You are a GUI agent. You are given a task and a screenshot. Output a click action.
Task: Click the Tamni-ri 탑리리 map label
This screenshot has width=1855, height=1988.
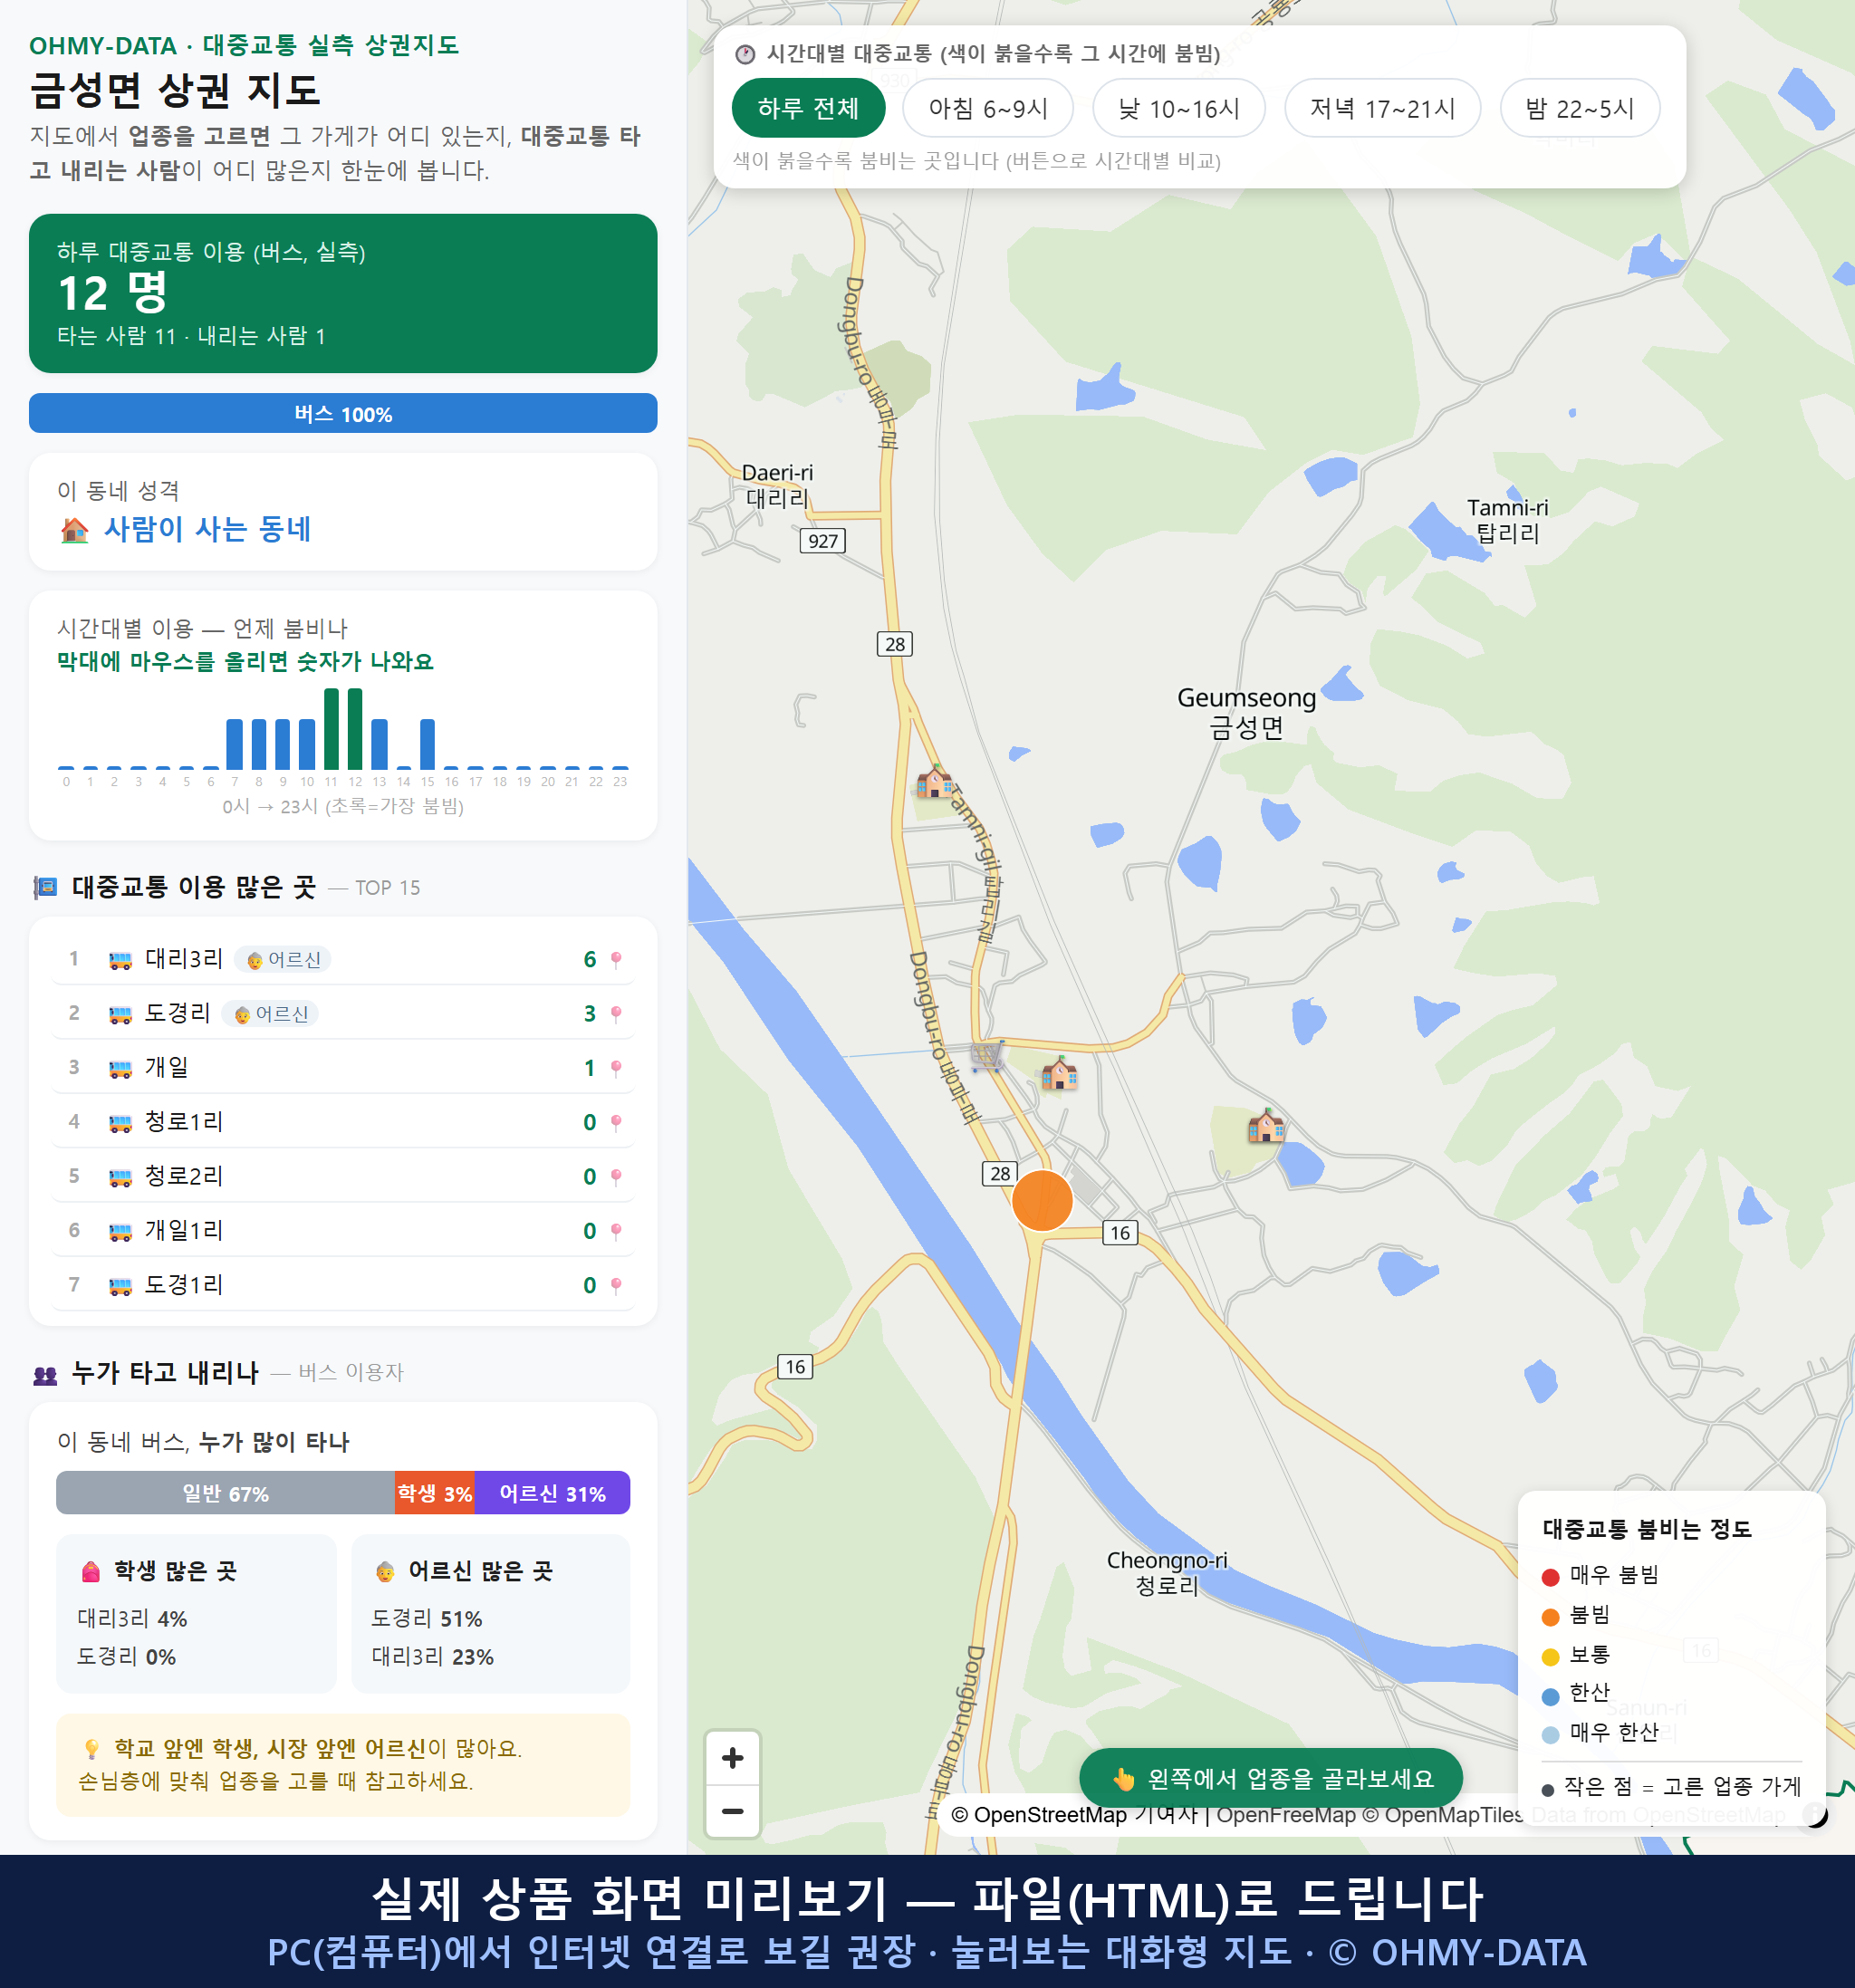(x=1507, y=520)
